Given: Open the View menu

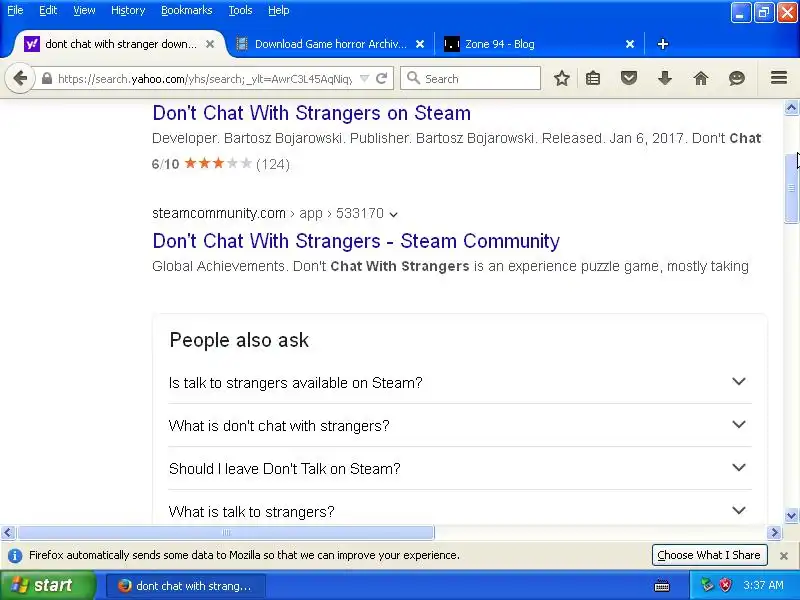Looking at the screenshot, I should 84,10.
